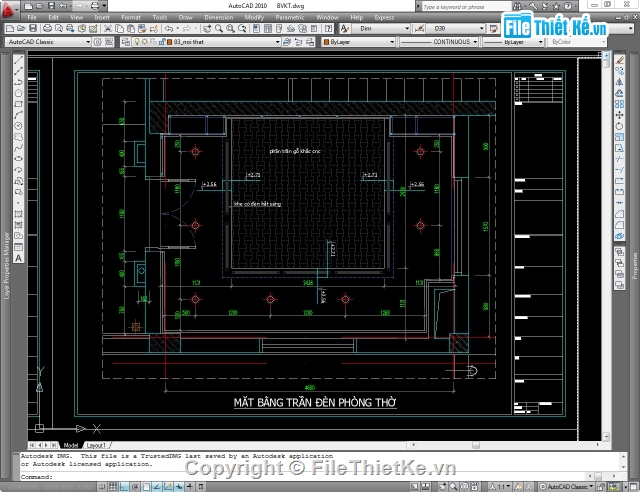This screenshot has height=492, width=640.
Task: Click the Dimension Style icon beside D30
Action: pos(419,28)
